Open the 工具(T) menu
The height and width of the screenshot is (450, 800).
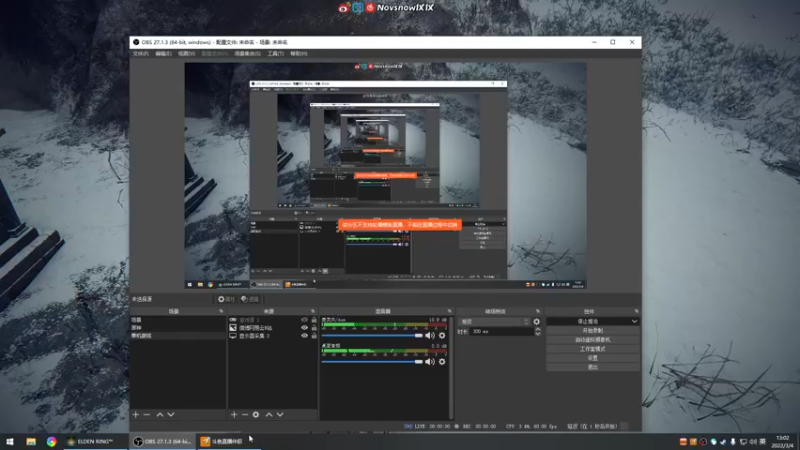(x=276, y=54)
